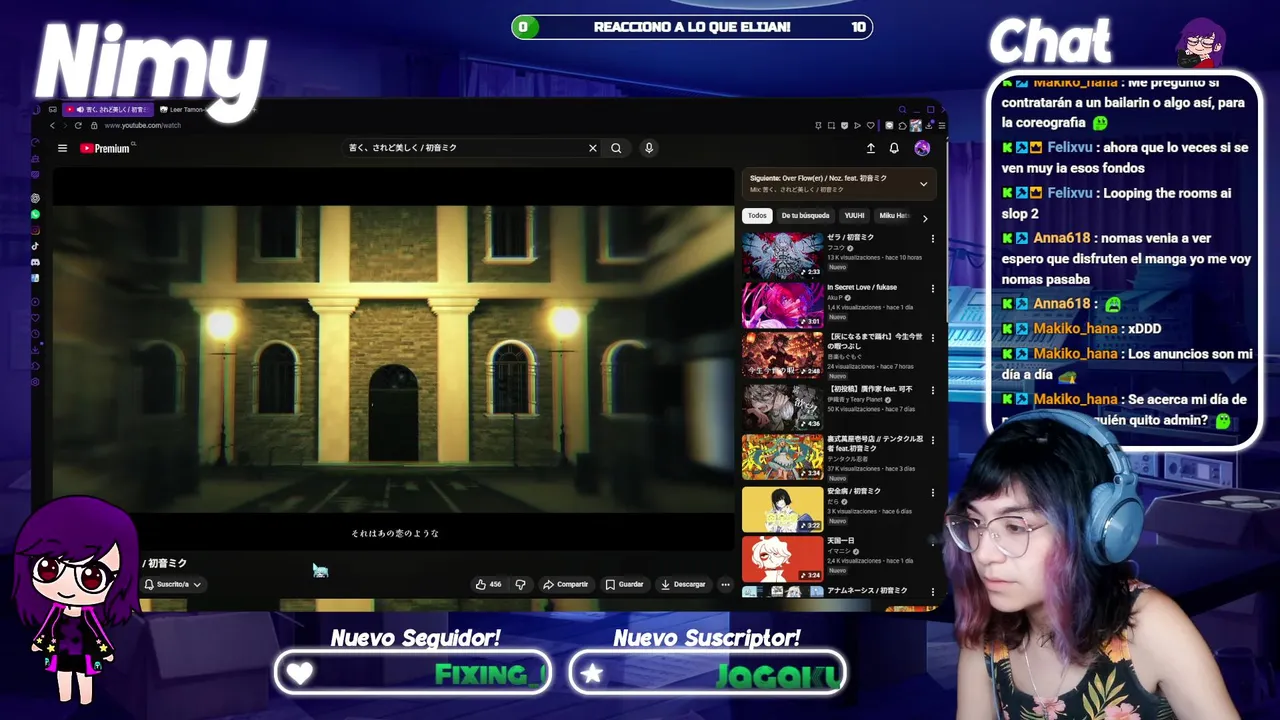Open the YouTube upload/create icon
The image size is (1280, 720).
(x=870, y=148)
